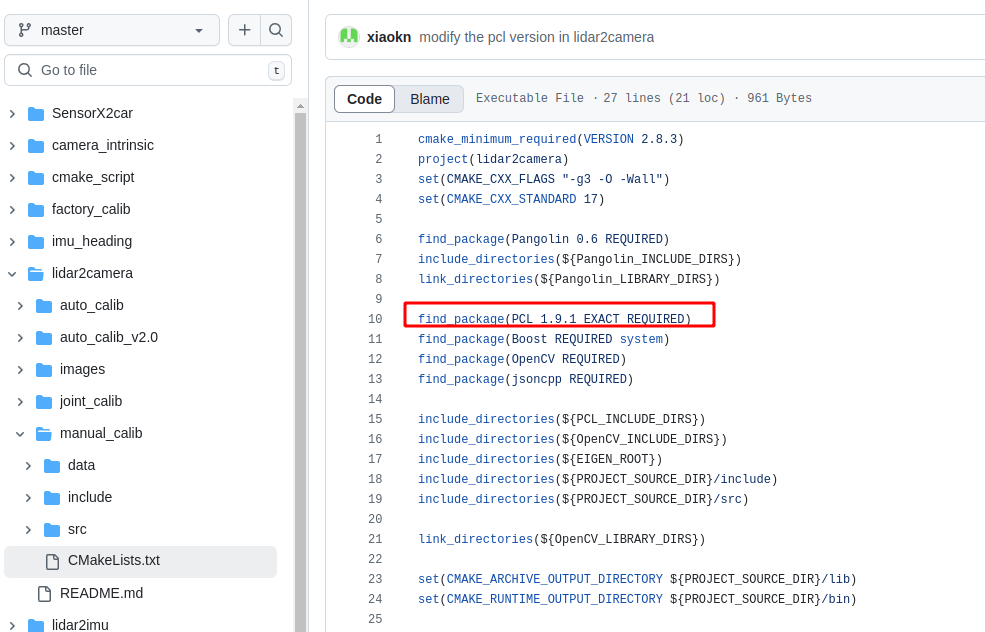Expand the imu_heading folder chevron
985x632 pixels.
click(x=12, y=242)
